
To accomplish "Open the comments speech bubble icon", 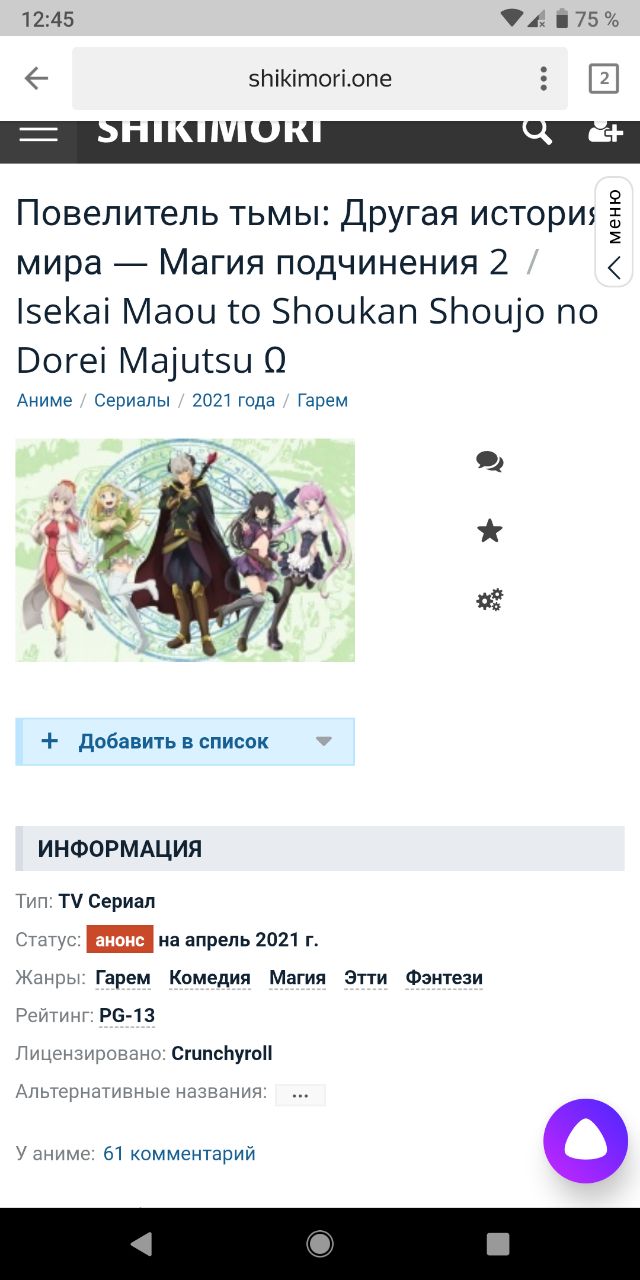I will tap(490, 461).
